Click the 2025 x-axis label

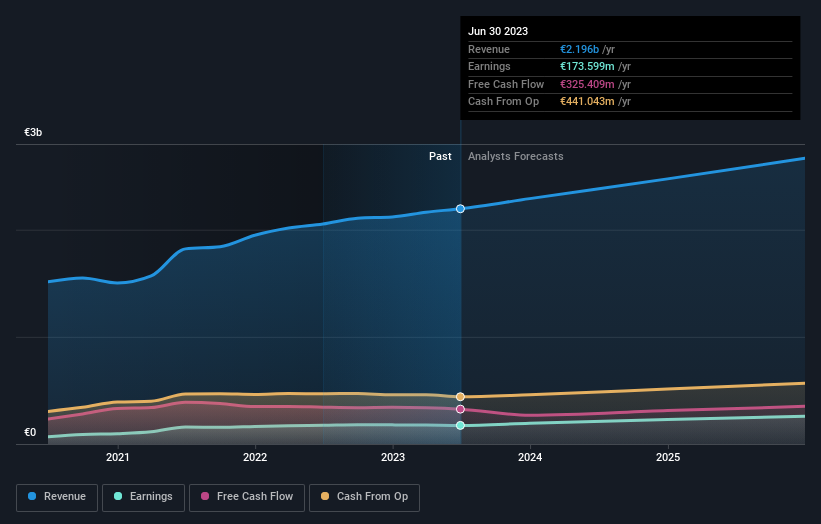[x=668, y=458]
